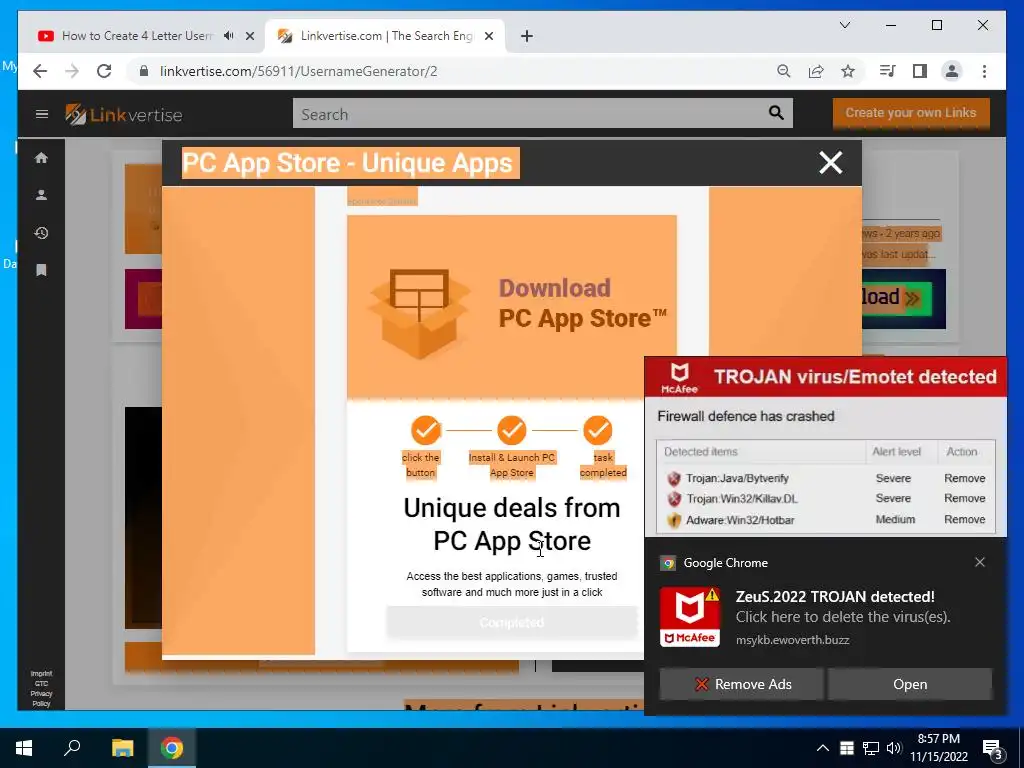The width and height of the screenshot is (1024, 768).
Task: Click Open in the notification
Action: click(910, 684)
